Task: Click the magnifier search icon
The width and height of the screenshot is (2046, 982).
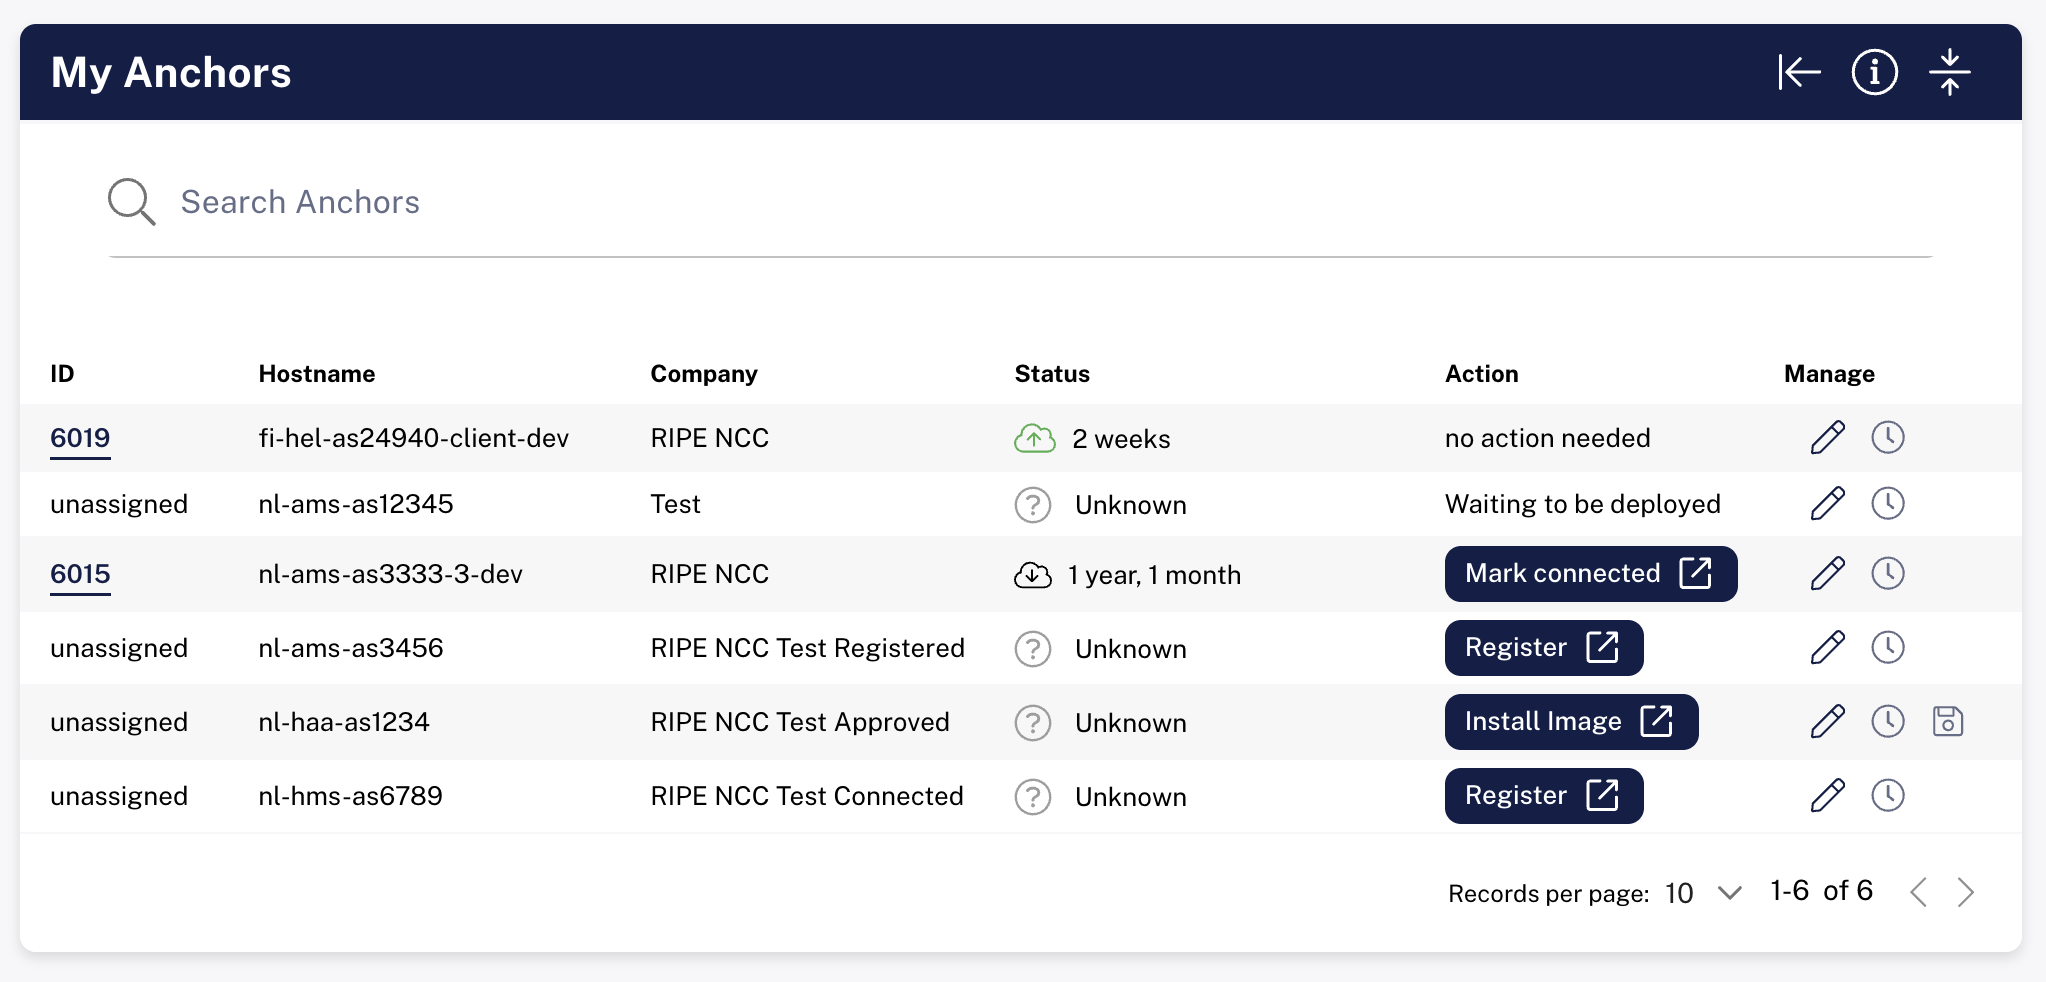Action: pyautogui.click(x=131, y=202)
